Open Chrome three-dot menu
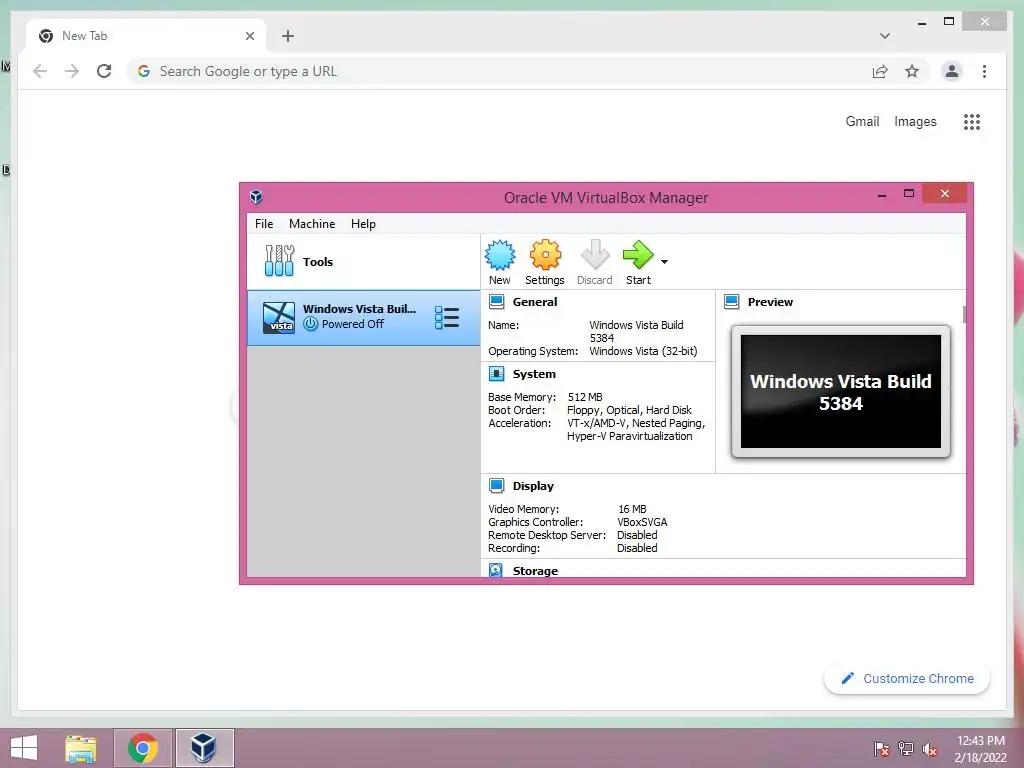The width and height of the screenshot is (1024, 768). [x=984, y=71]
